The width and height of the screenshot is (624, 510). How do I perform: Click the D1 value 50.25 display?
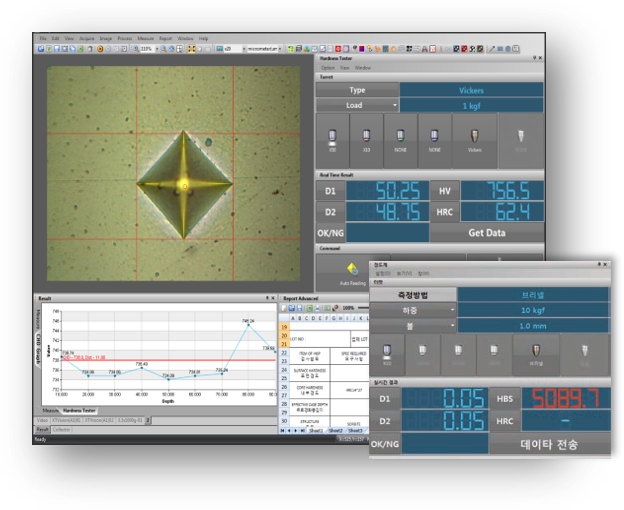pyautogui.click(x=388, y=191)
